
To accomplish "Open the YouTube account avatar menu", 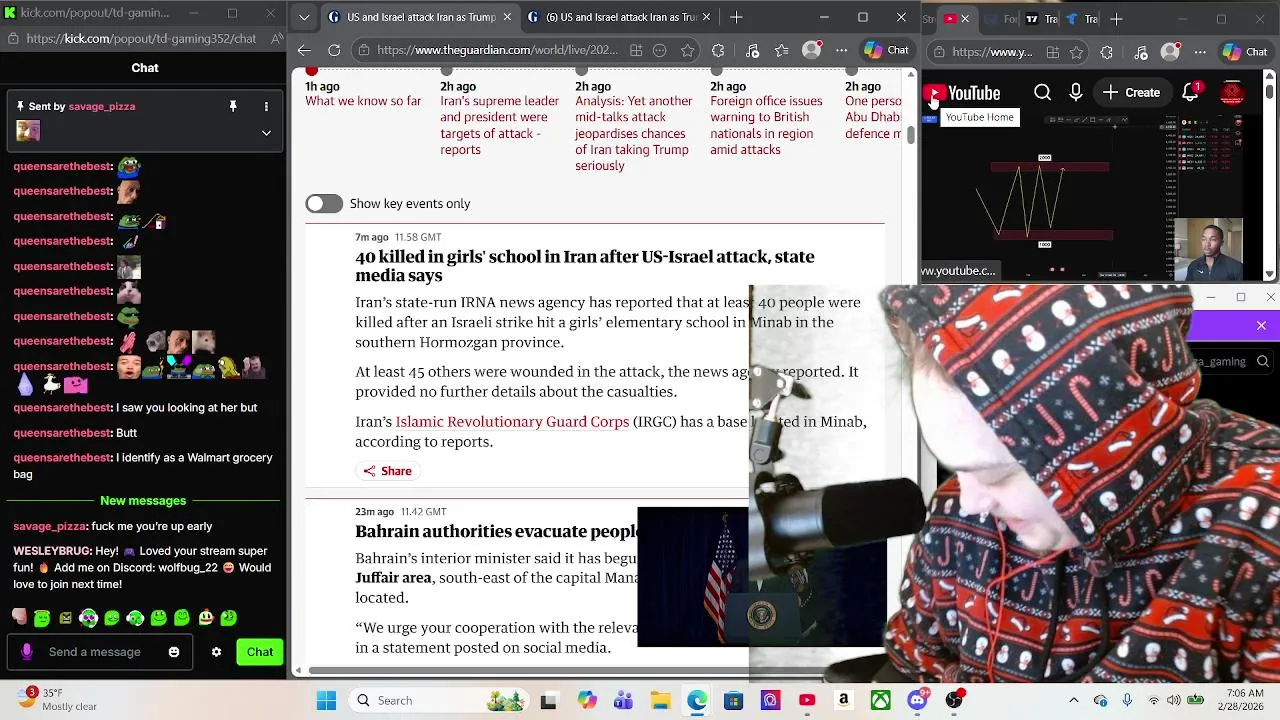I will pos(1232,93).
